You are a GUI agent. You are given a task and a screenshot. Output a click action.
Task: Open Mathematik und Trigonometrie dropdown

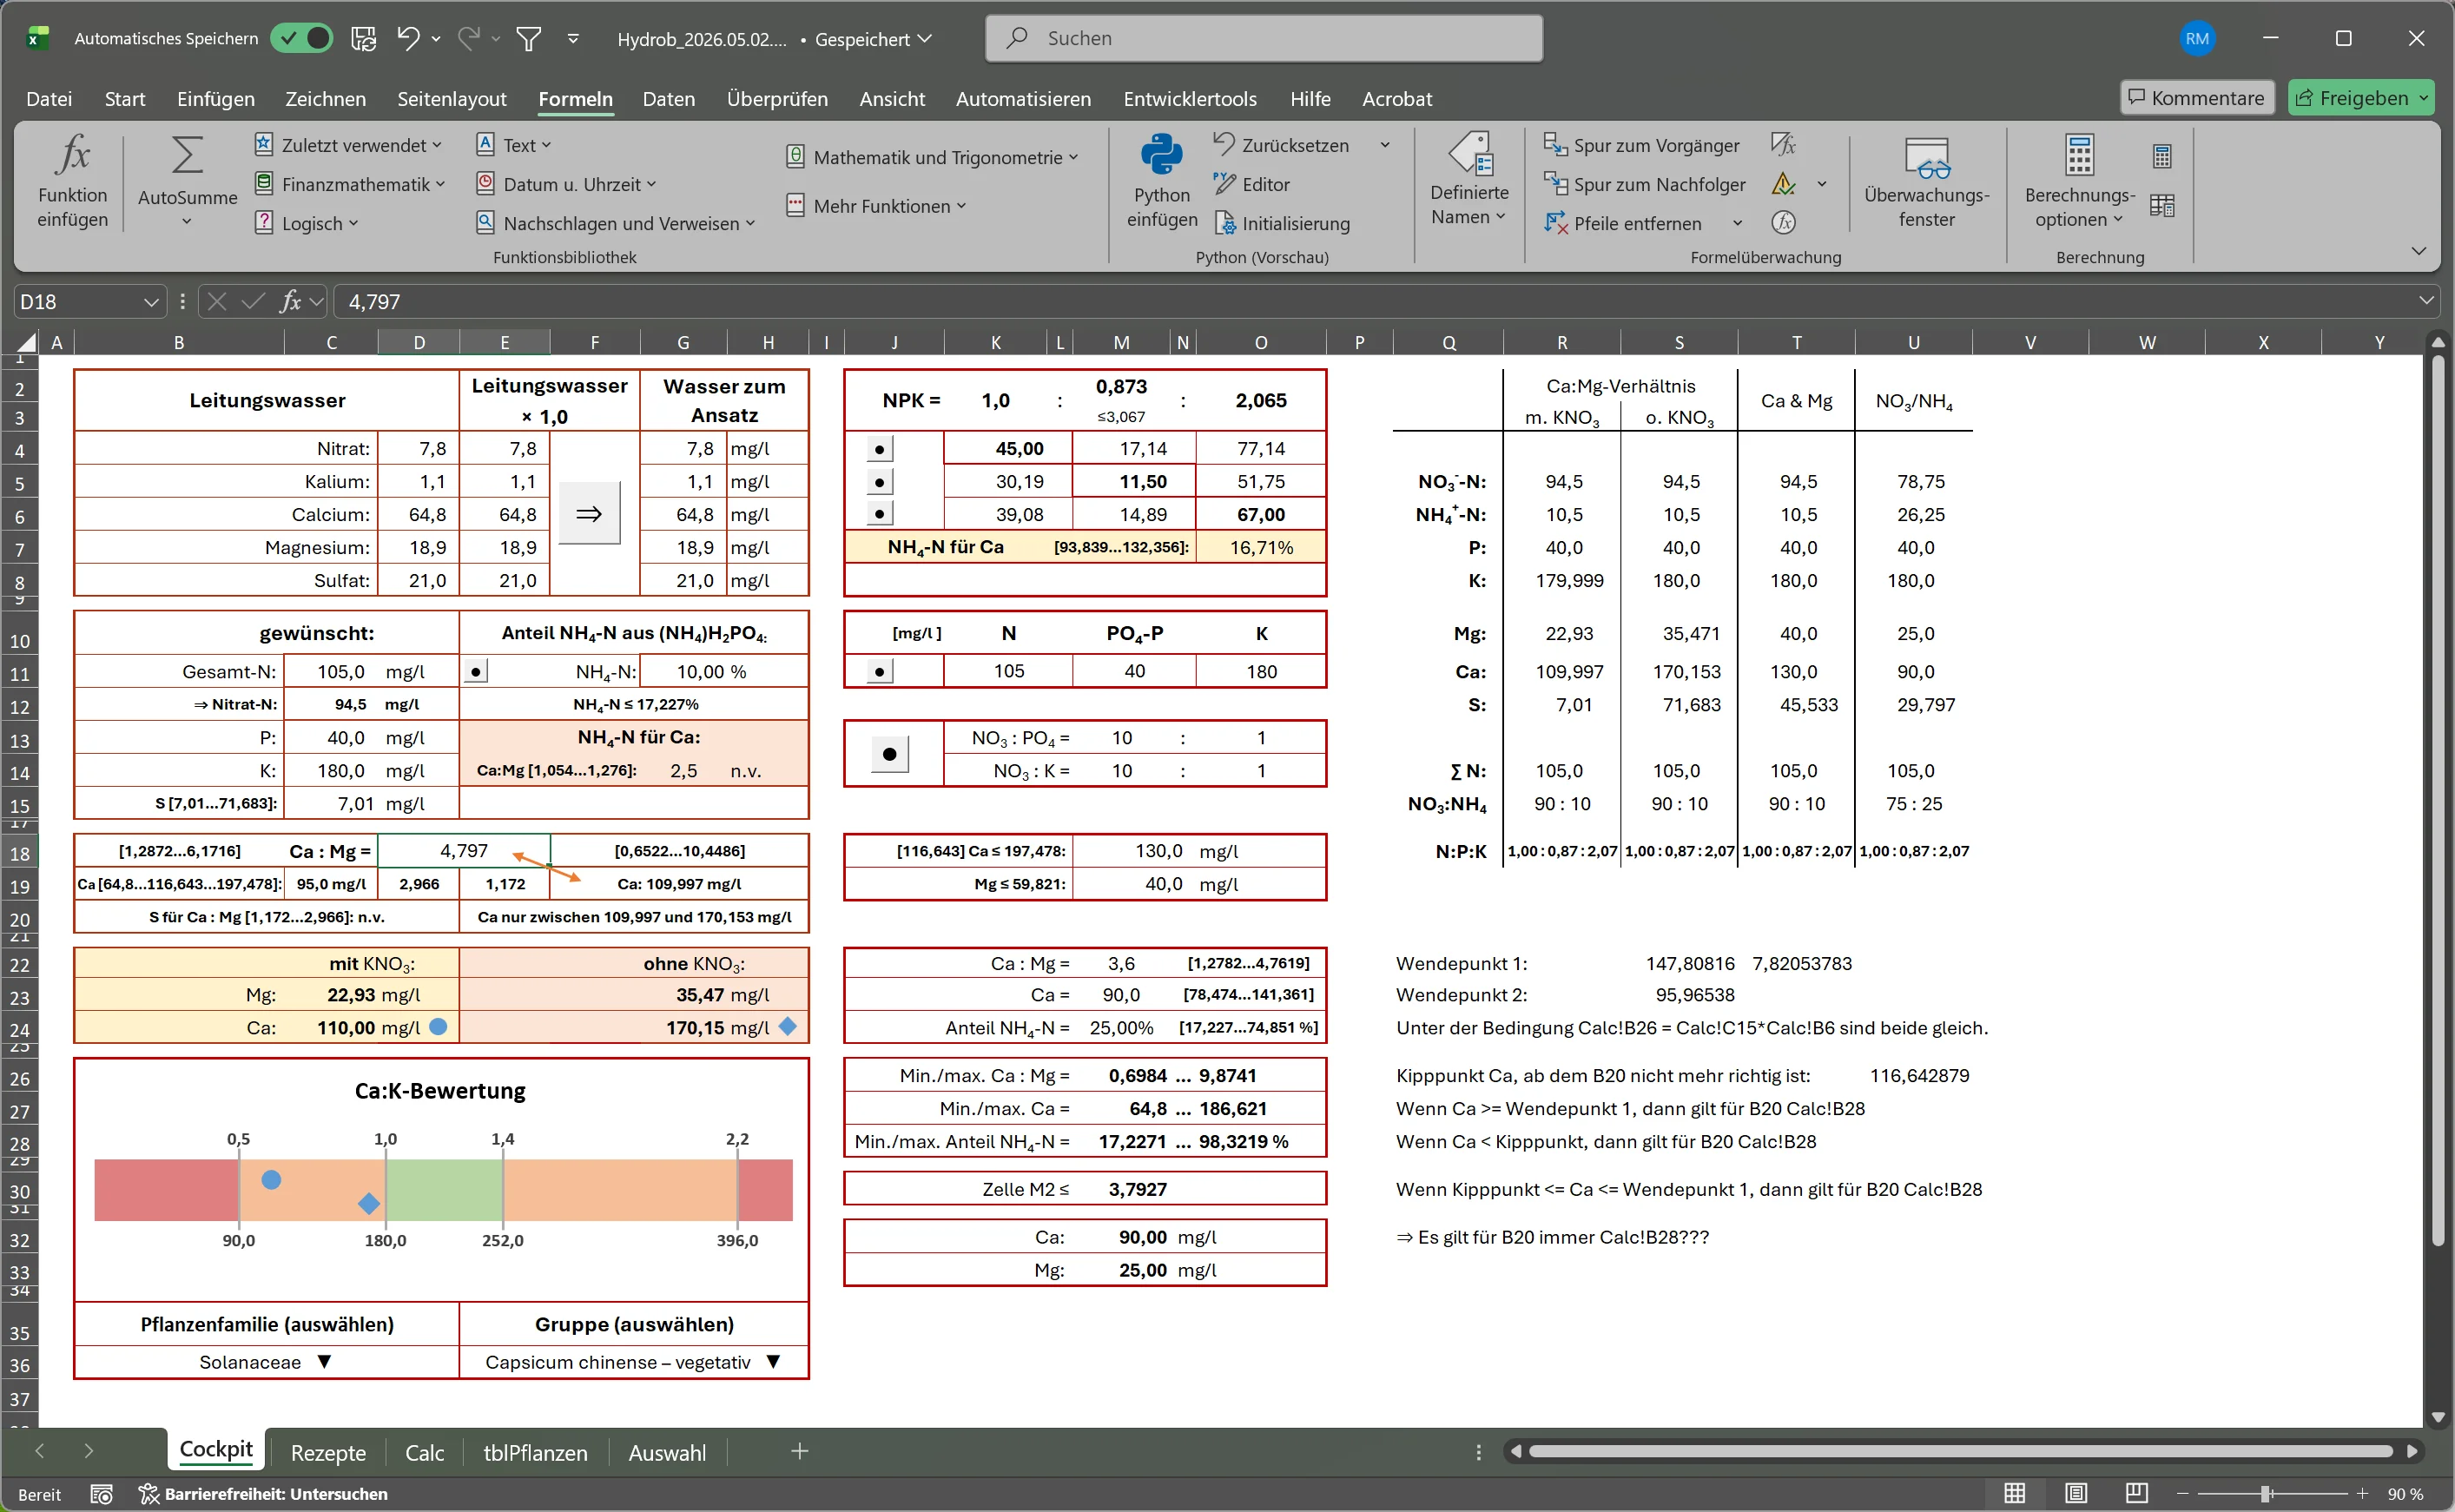(x=932, y=157)
